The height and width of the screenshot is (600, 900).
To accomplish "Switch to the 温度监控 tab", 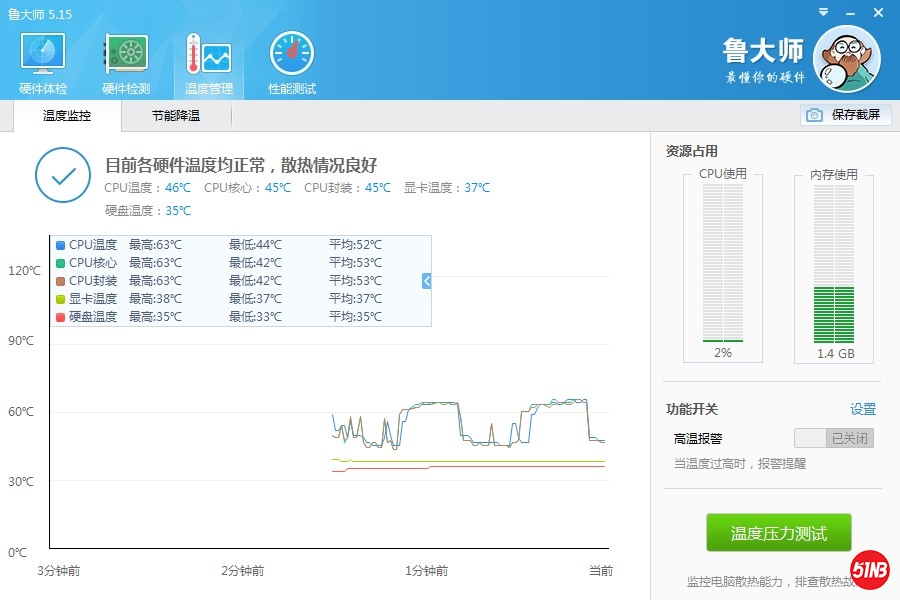I will pyautogui.click(x=67, y=116).
